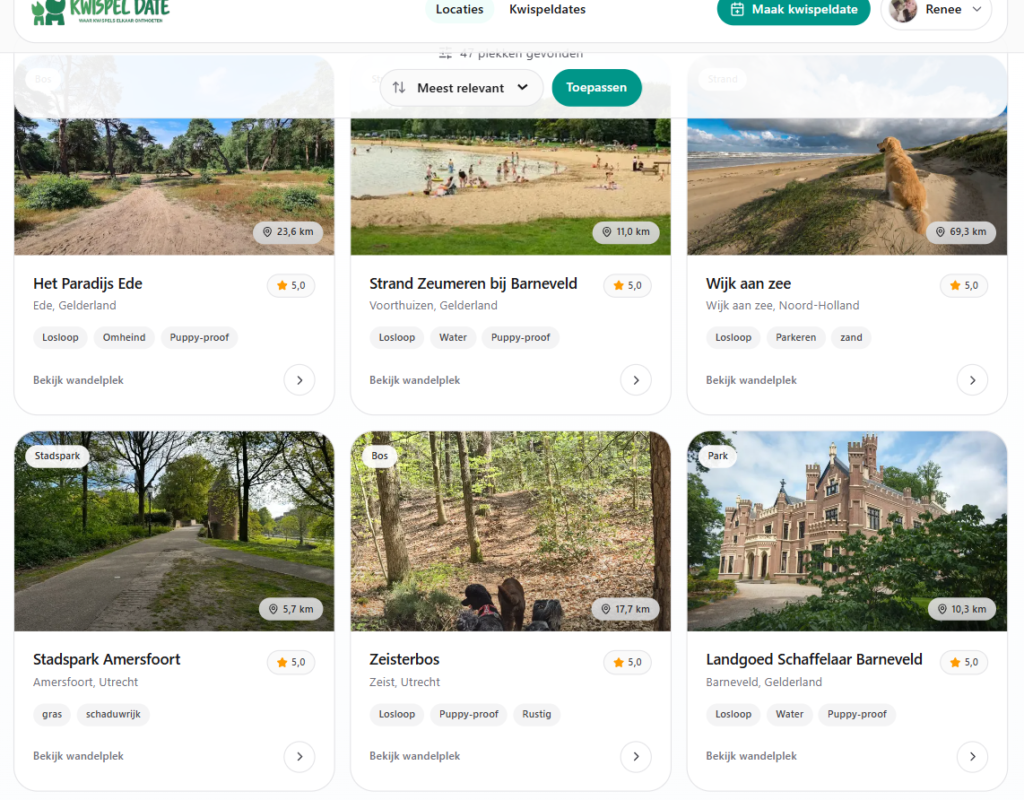The height and width of the screenshot is (800, 1024).
Task: Click Zeisterbos star rating badge
Action: (627, 662)
